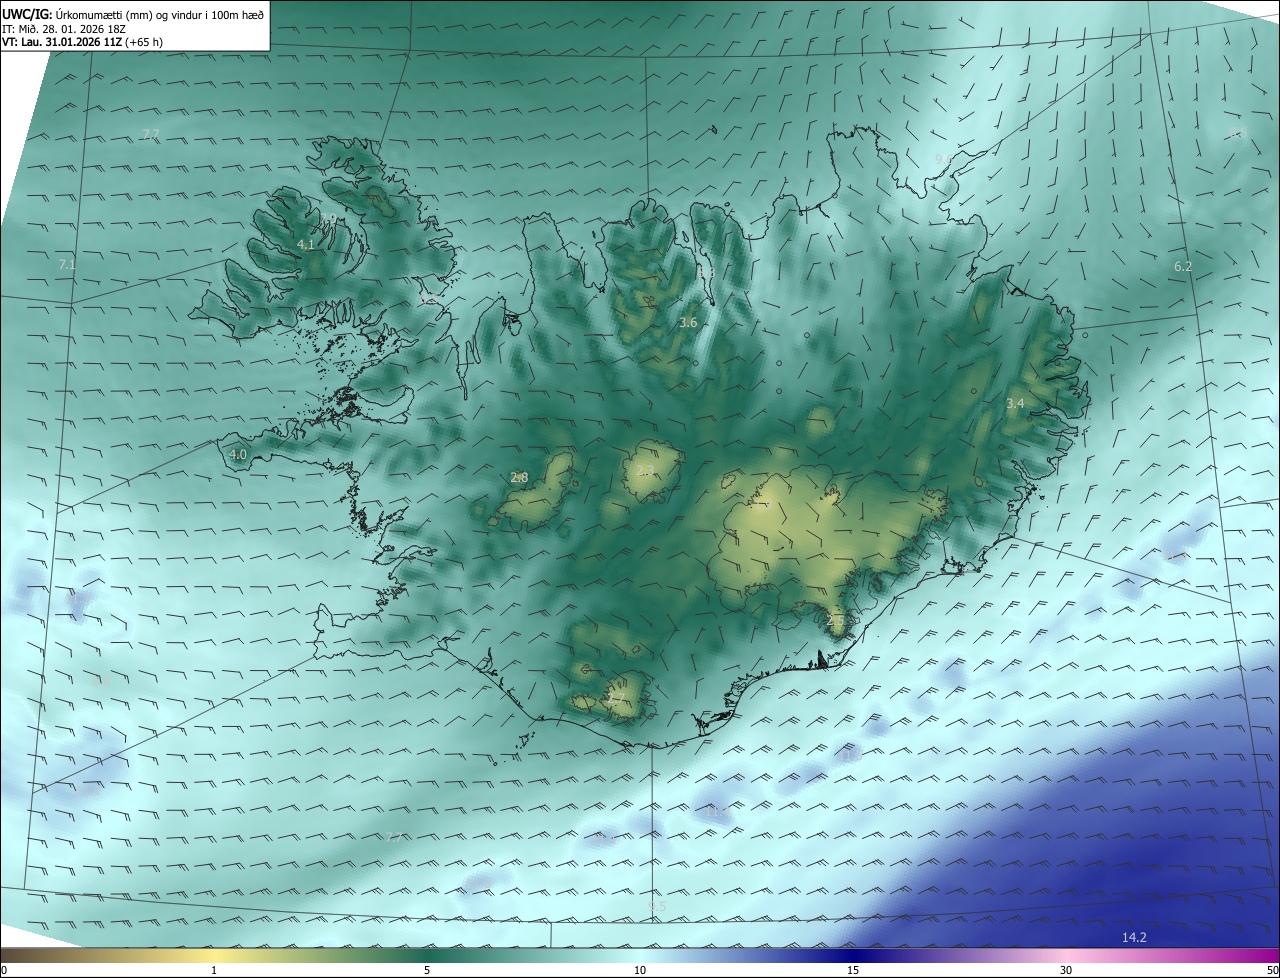This screenshot has width=1280, height=978.
Task: Click the 2.3 value on the glacier
Action: tap(645, 470)
